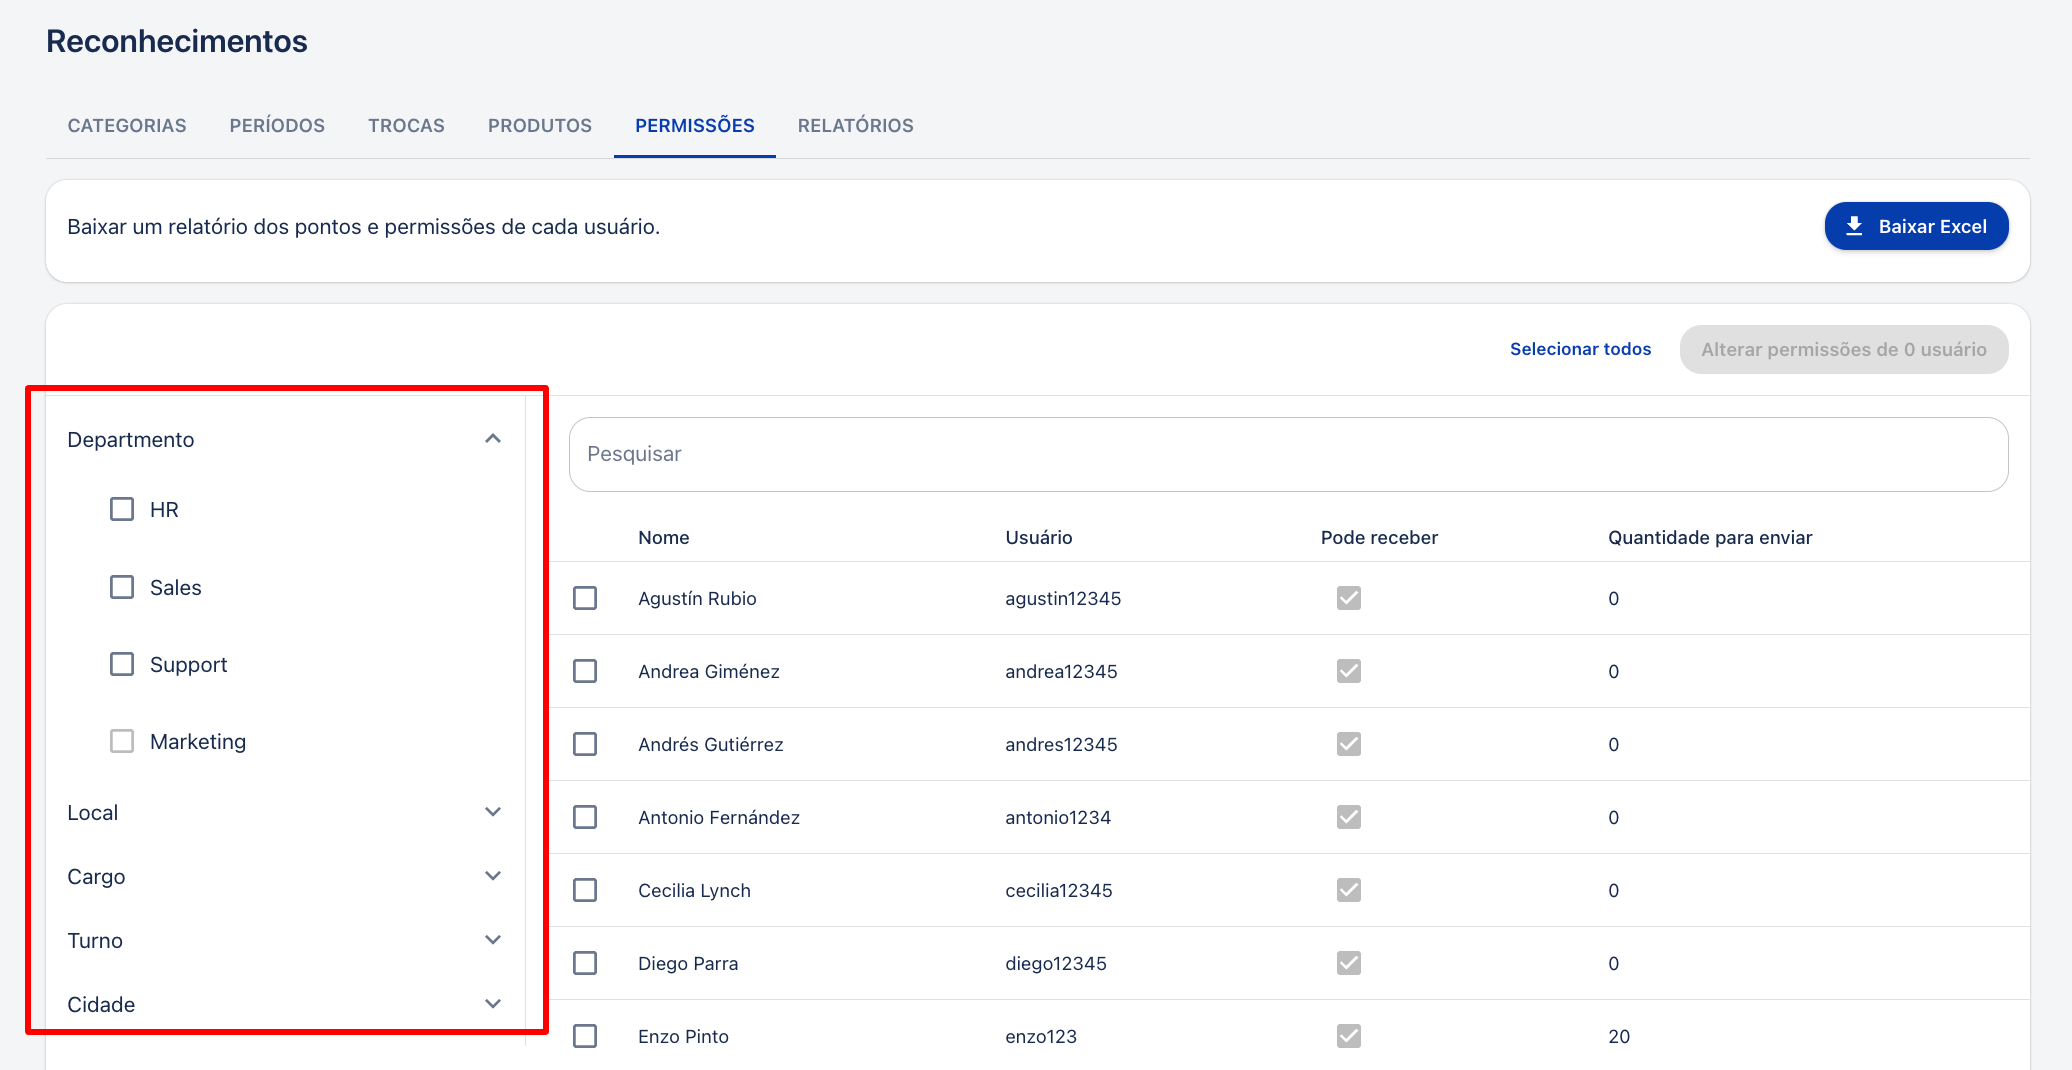Viewport: 2072px width, 1070px height.
Task: Click the name Diego Parra
Action: pyautogui.click(x=688, y=963)
